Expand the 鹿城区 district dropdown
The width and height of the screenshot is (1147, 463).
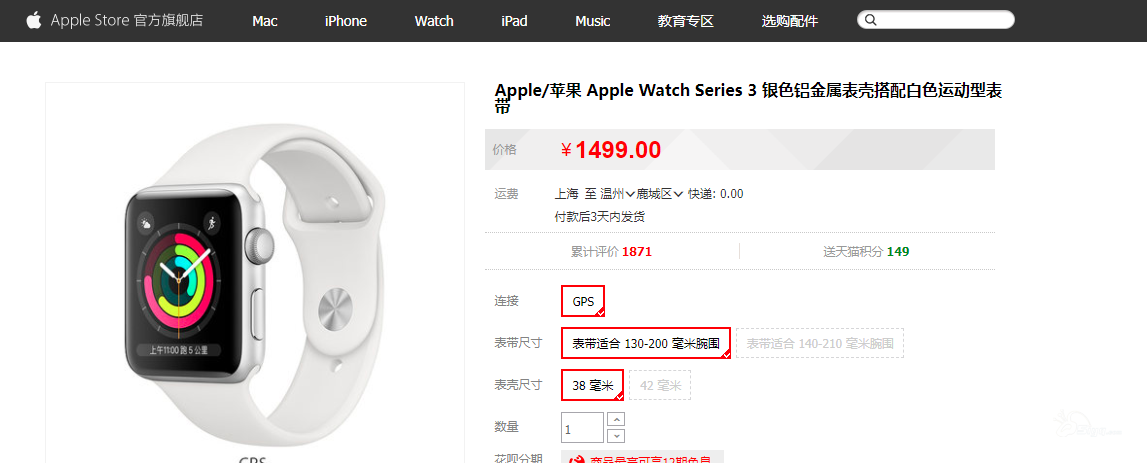point(660,194)
